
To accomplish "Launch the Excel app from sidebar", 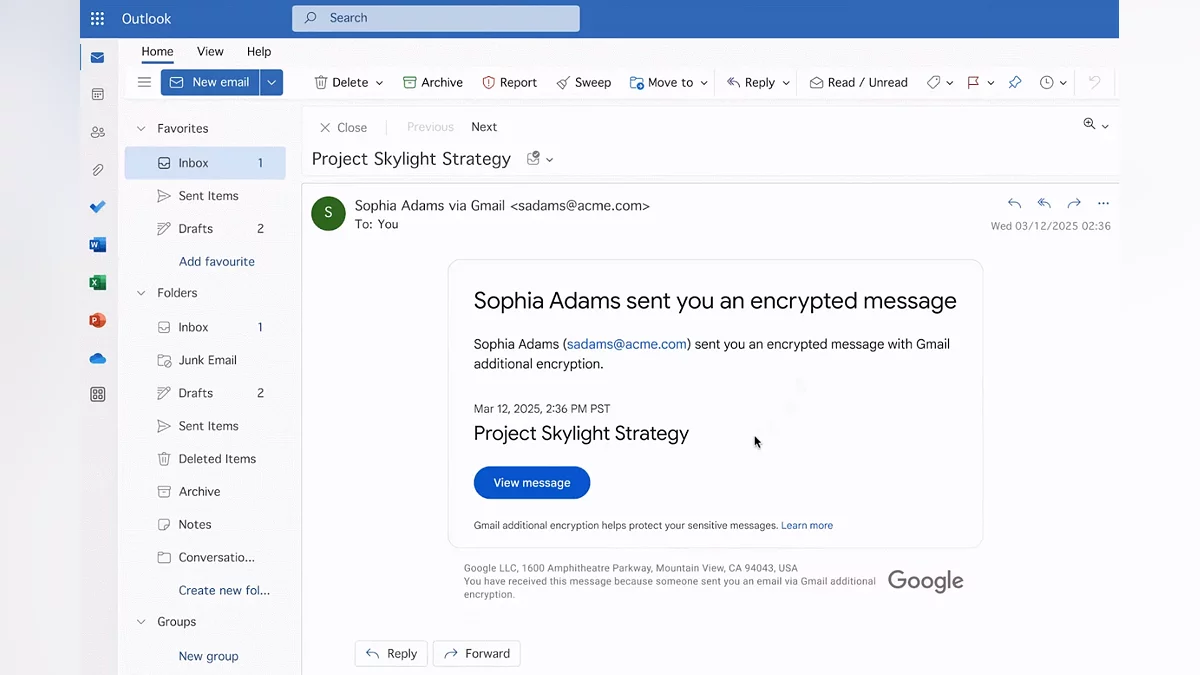I will 97,283.
